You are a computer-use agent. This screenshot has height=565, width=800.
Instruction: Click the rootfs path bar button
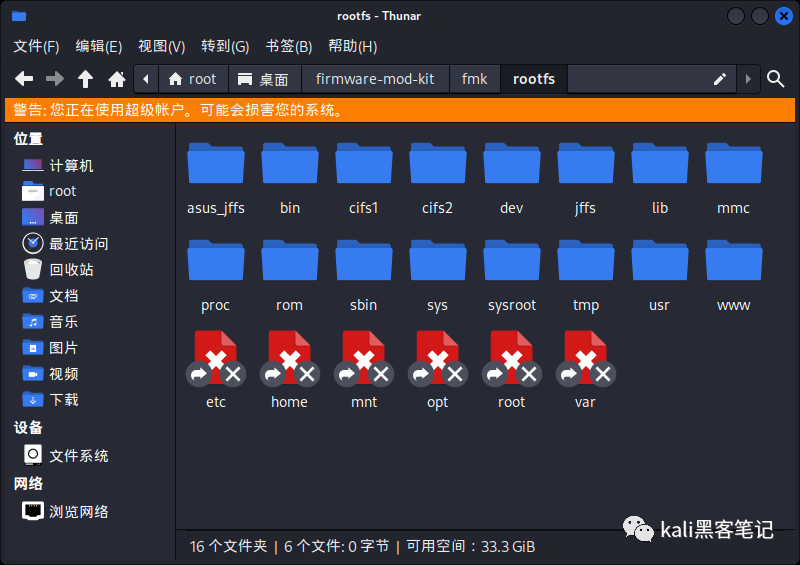[534, 79]
